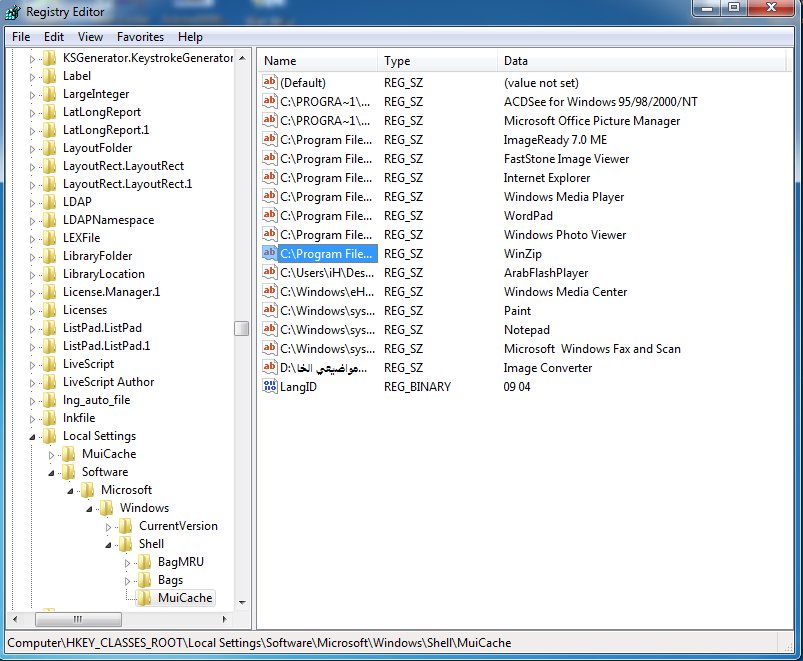This screenshot has width=803, height=661.
Task: Open the Favorites menu
Action: 140,37
